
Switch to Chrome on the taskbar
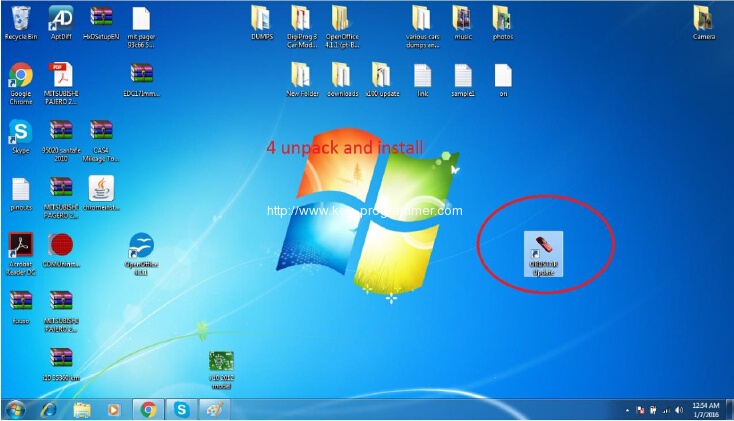point(148,410)
